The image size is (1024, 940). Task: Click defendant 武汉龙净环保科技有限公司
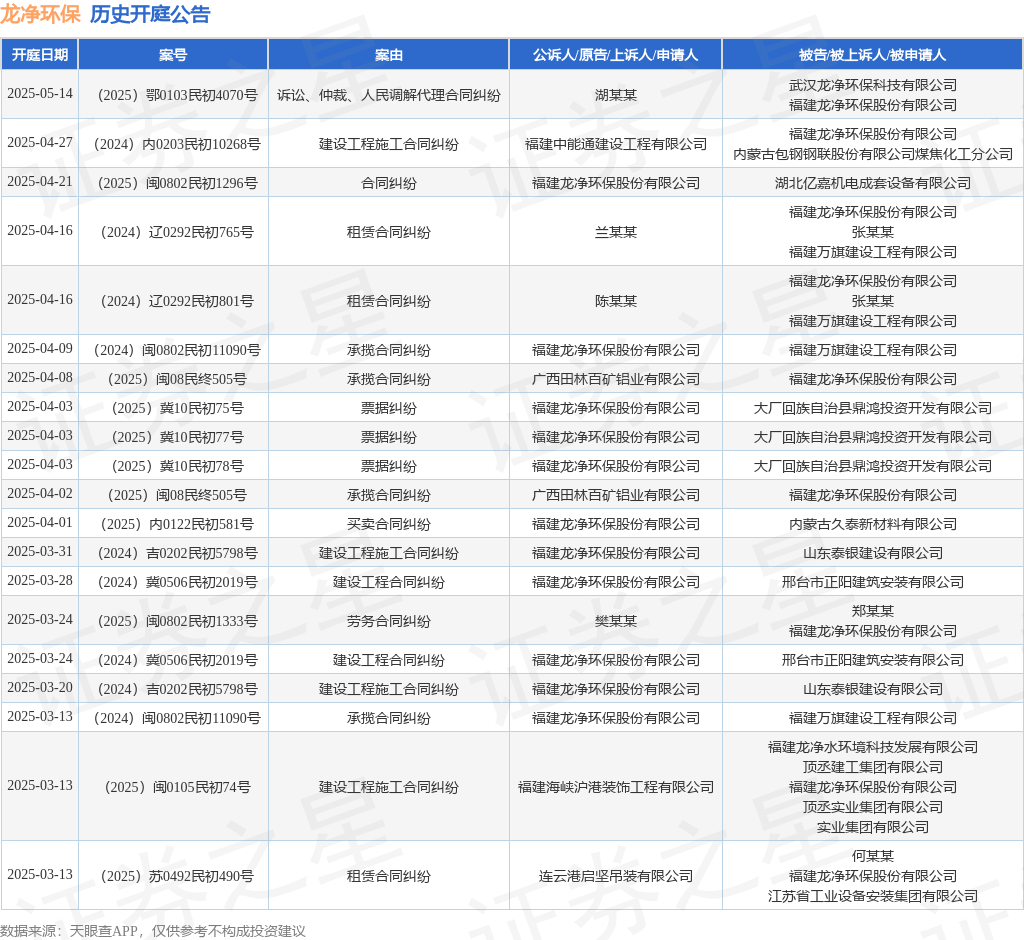(872, 85)
